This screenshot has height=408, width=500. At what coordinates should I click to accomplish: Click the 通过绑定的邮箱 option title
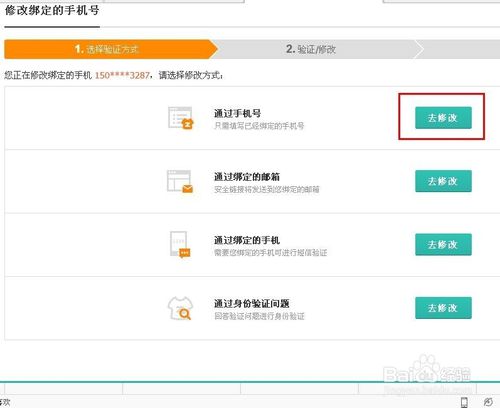pyautogui.click(x=247, y=177)
